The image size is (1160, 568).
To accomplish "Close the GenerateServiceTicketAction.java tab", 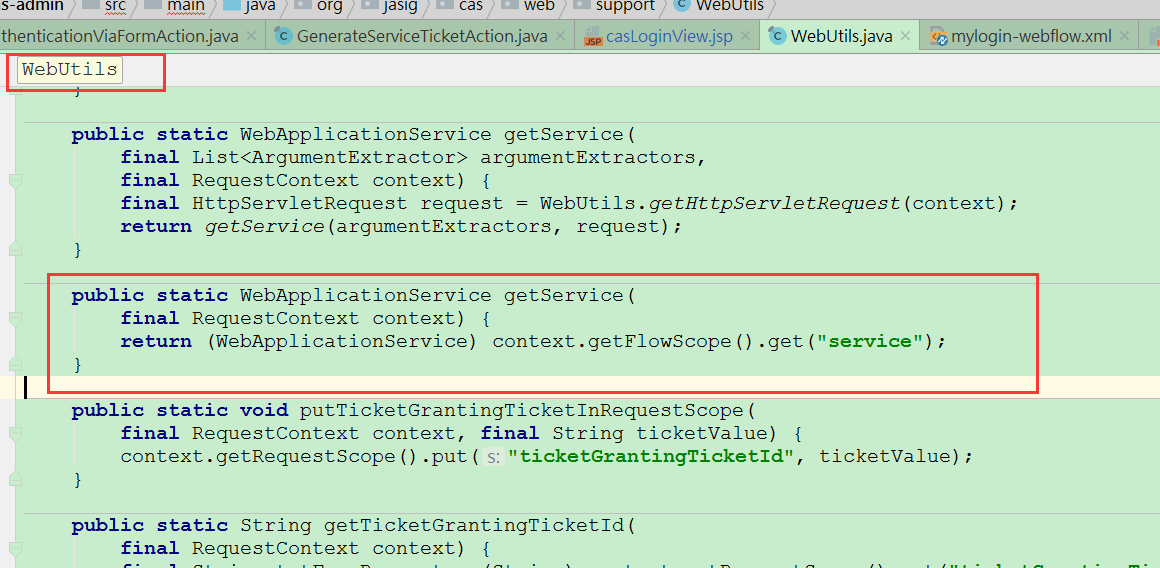I will (560, 36).
